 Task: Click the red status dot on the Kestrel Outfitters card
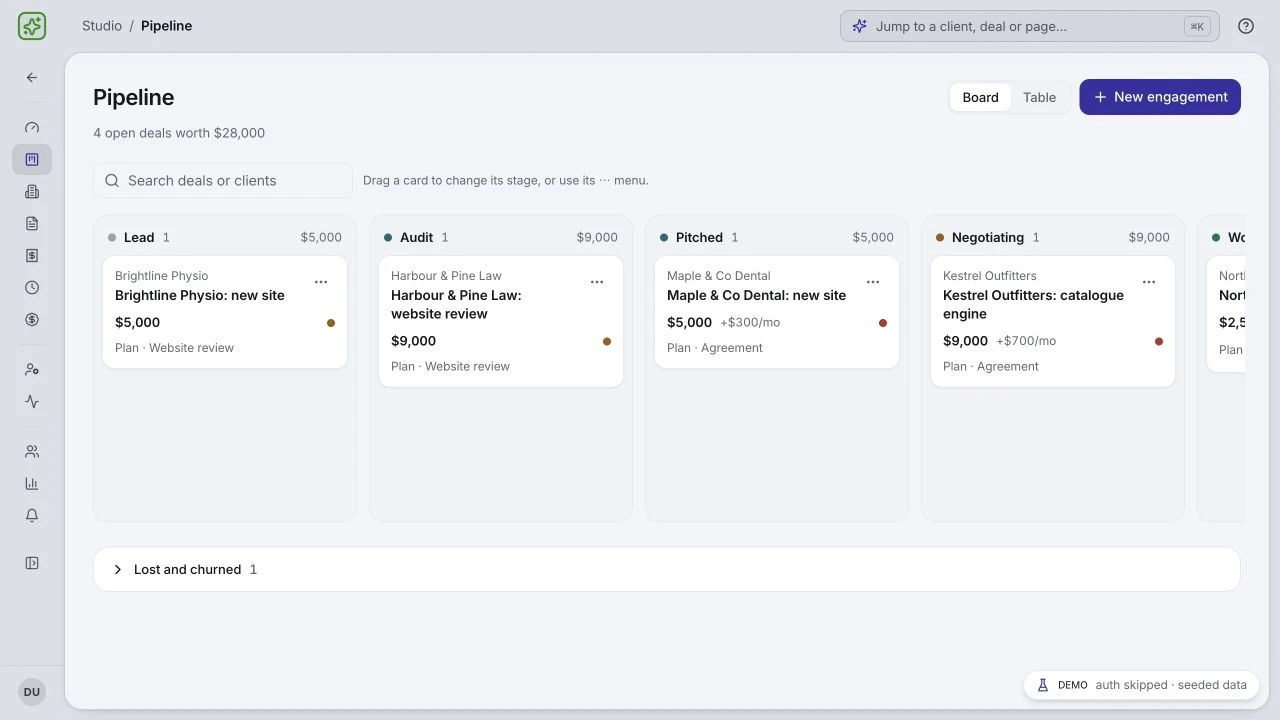coord(1159,341)
